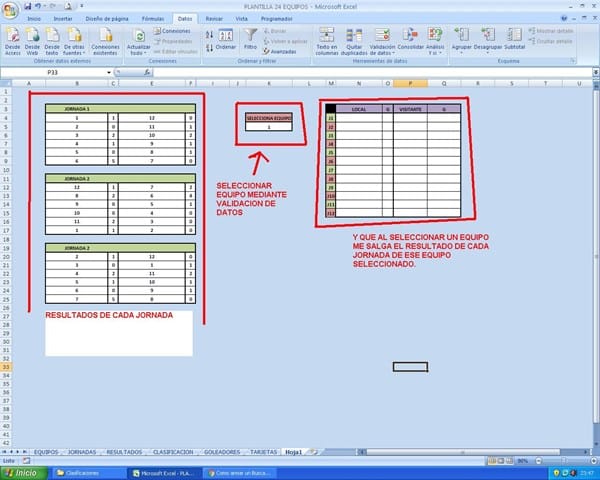Open the Insertar ribbon tab
600x480 pixels.
63,19
